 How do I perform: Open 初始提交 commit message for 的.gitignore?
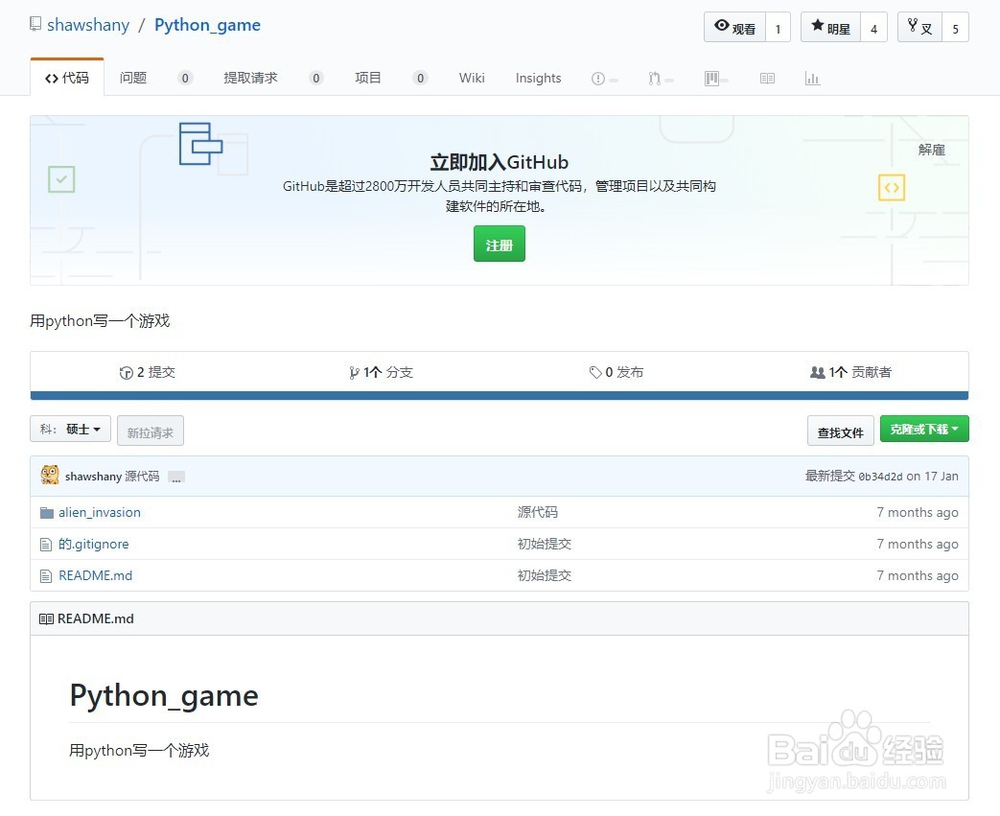tap(544, 544)
